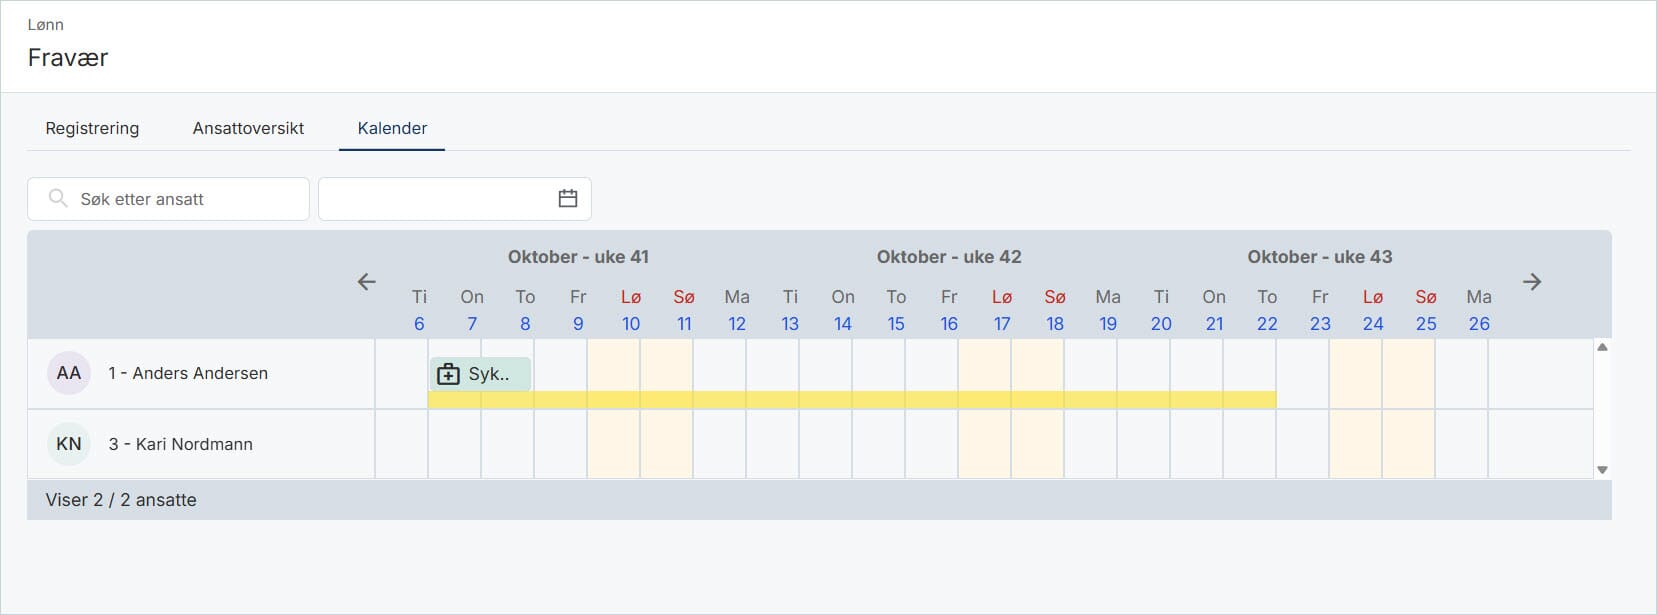Click the scrollbar up arrow

pos(1602,347)
